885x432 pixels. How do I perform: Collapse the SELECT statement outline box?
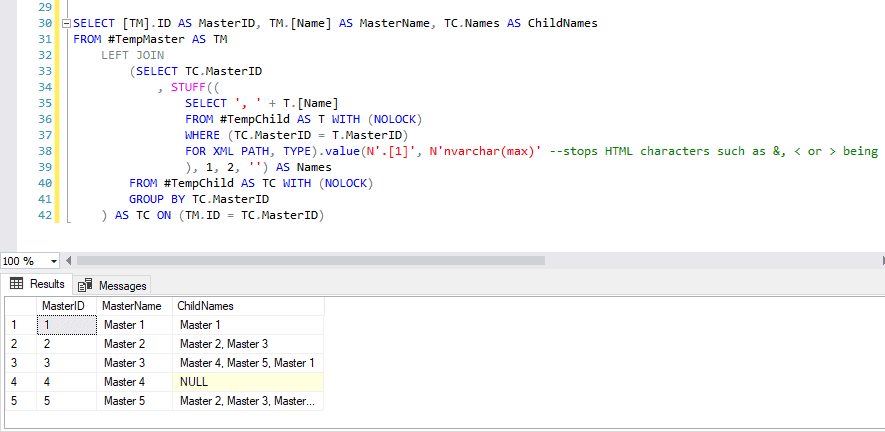point(67,24)
